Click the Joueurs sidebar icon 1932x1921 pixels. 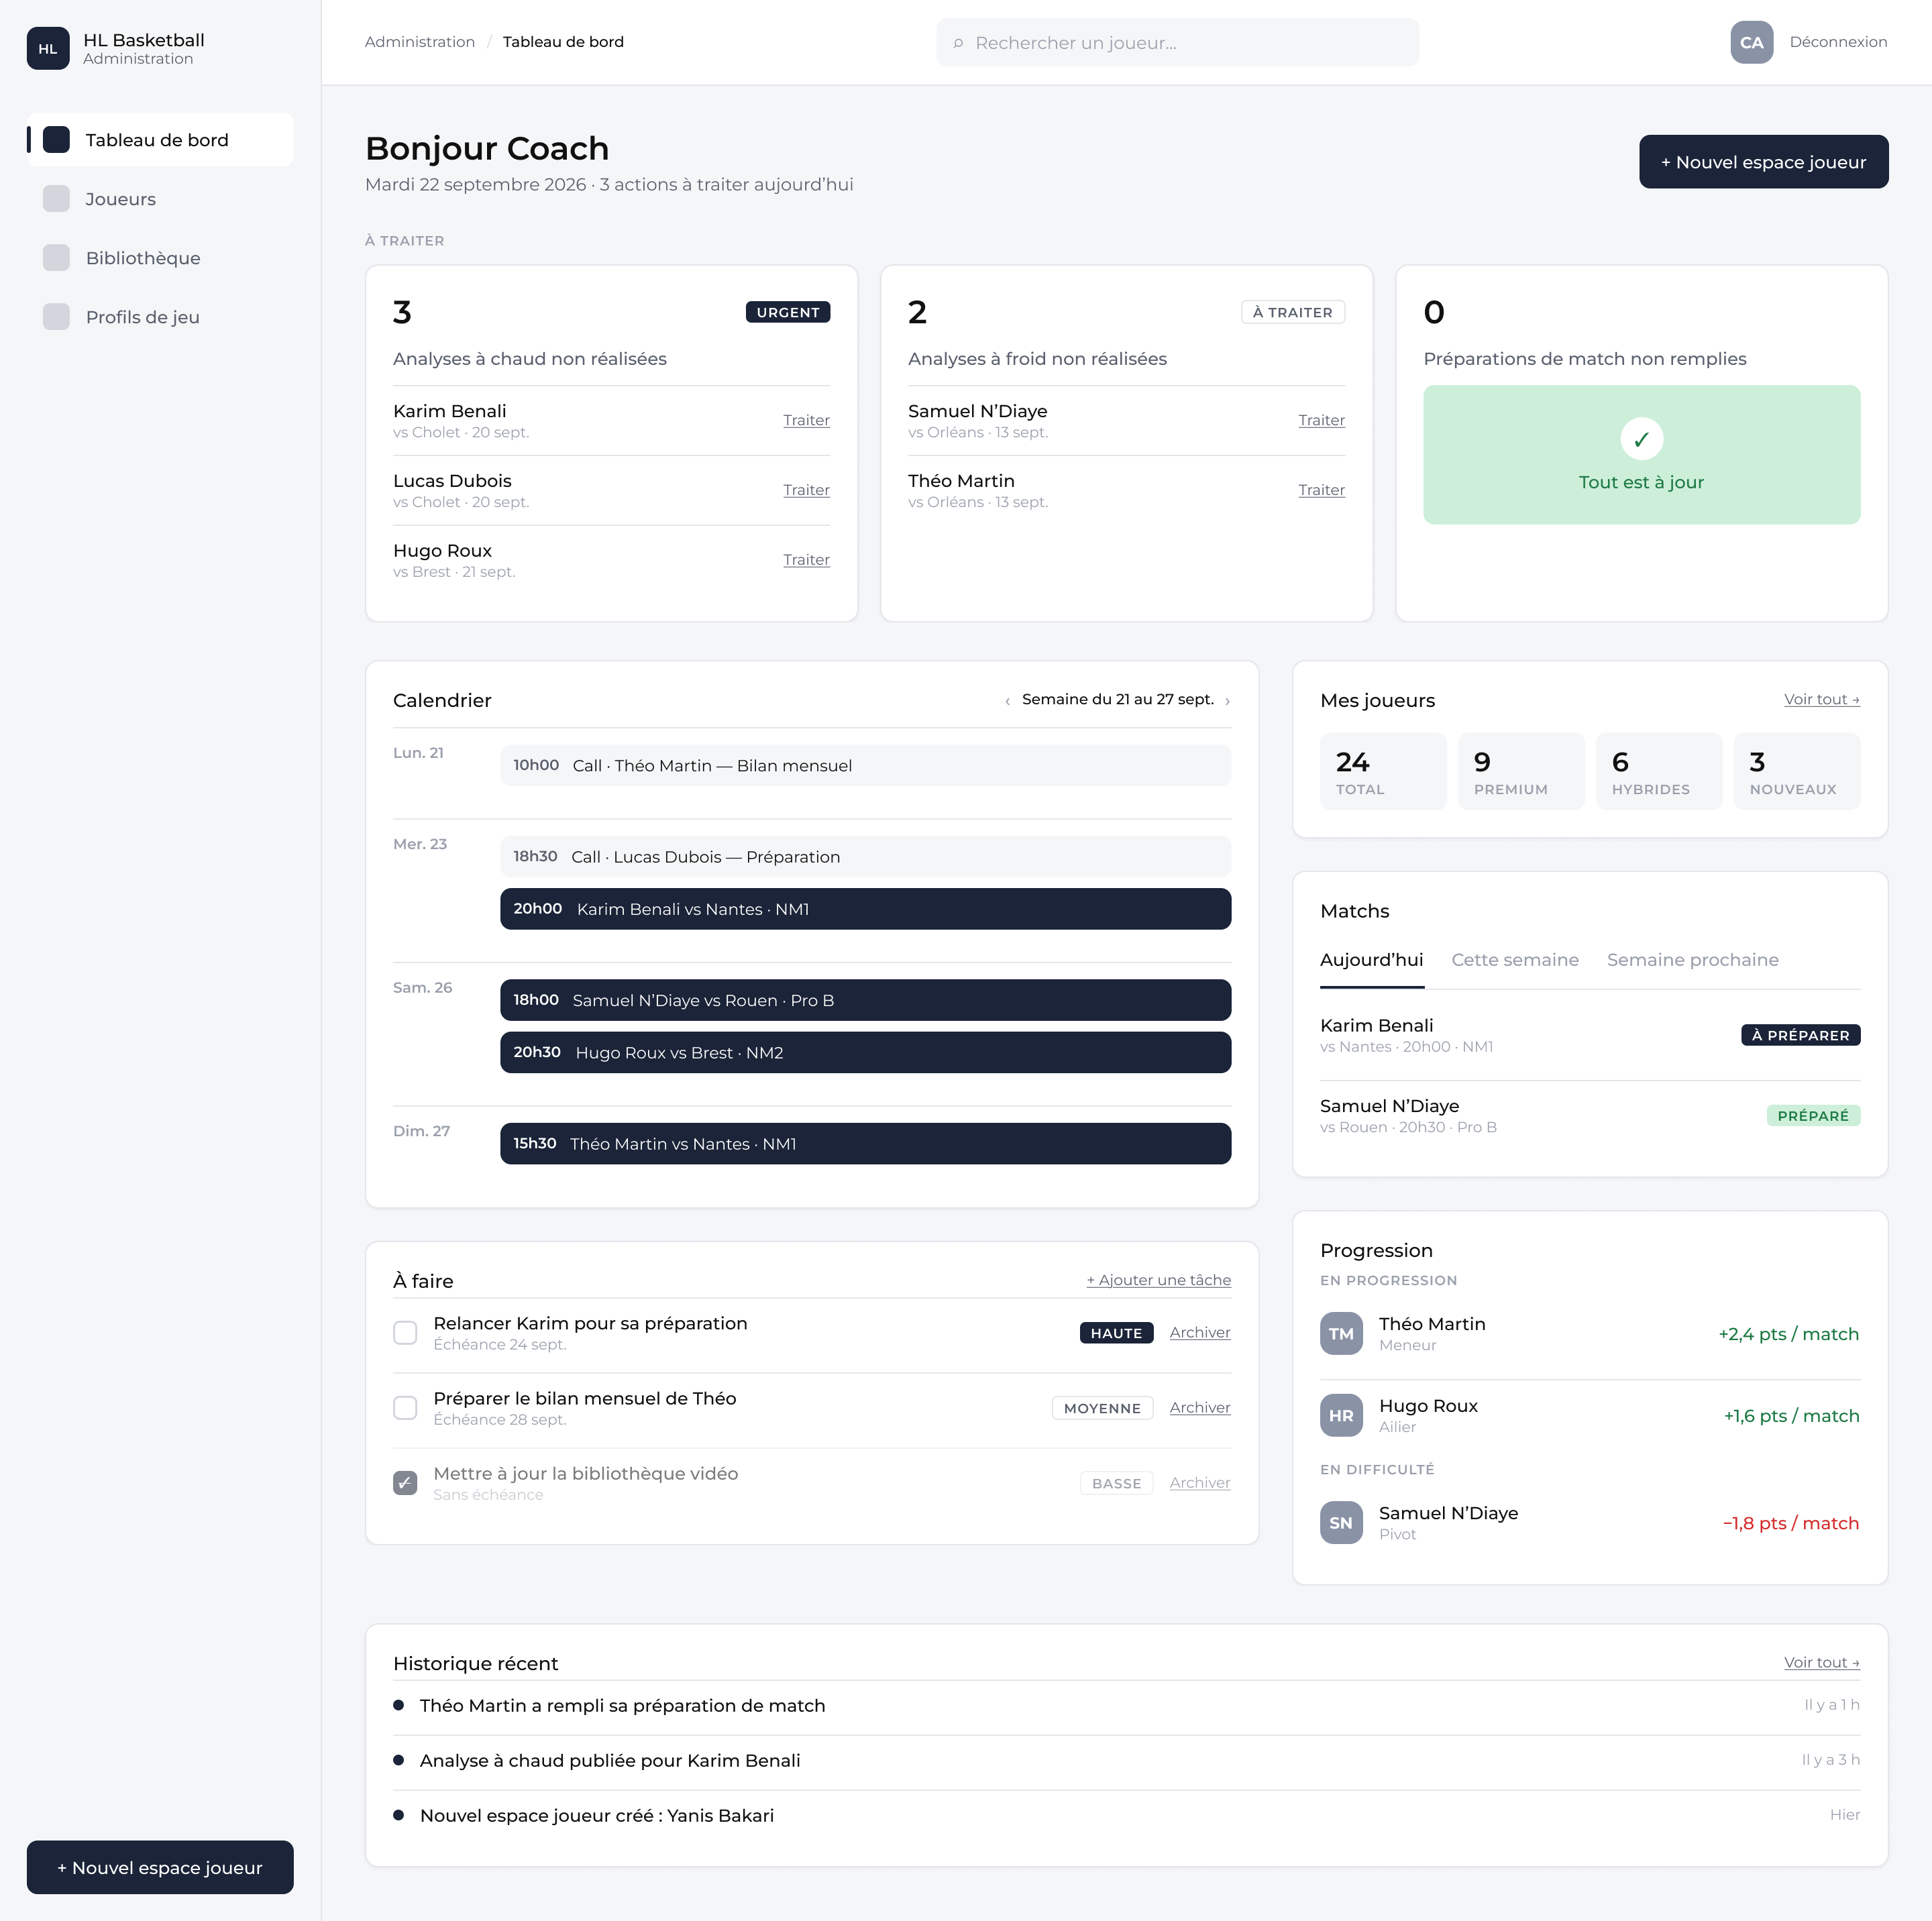click(x=57, y=199)
